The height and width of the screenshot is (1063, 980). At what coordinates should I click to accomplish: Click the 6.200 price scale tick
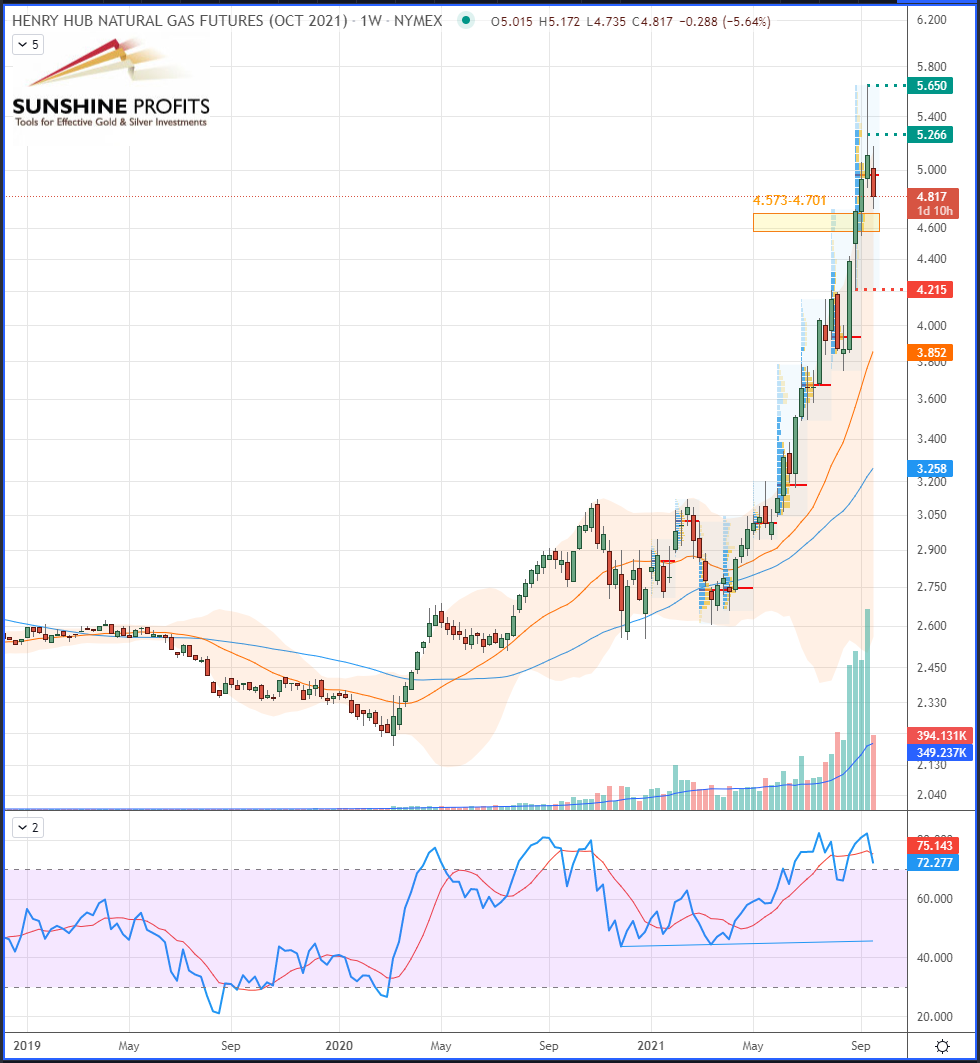coord(931,20)
